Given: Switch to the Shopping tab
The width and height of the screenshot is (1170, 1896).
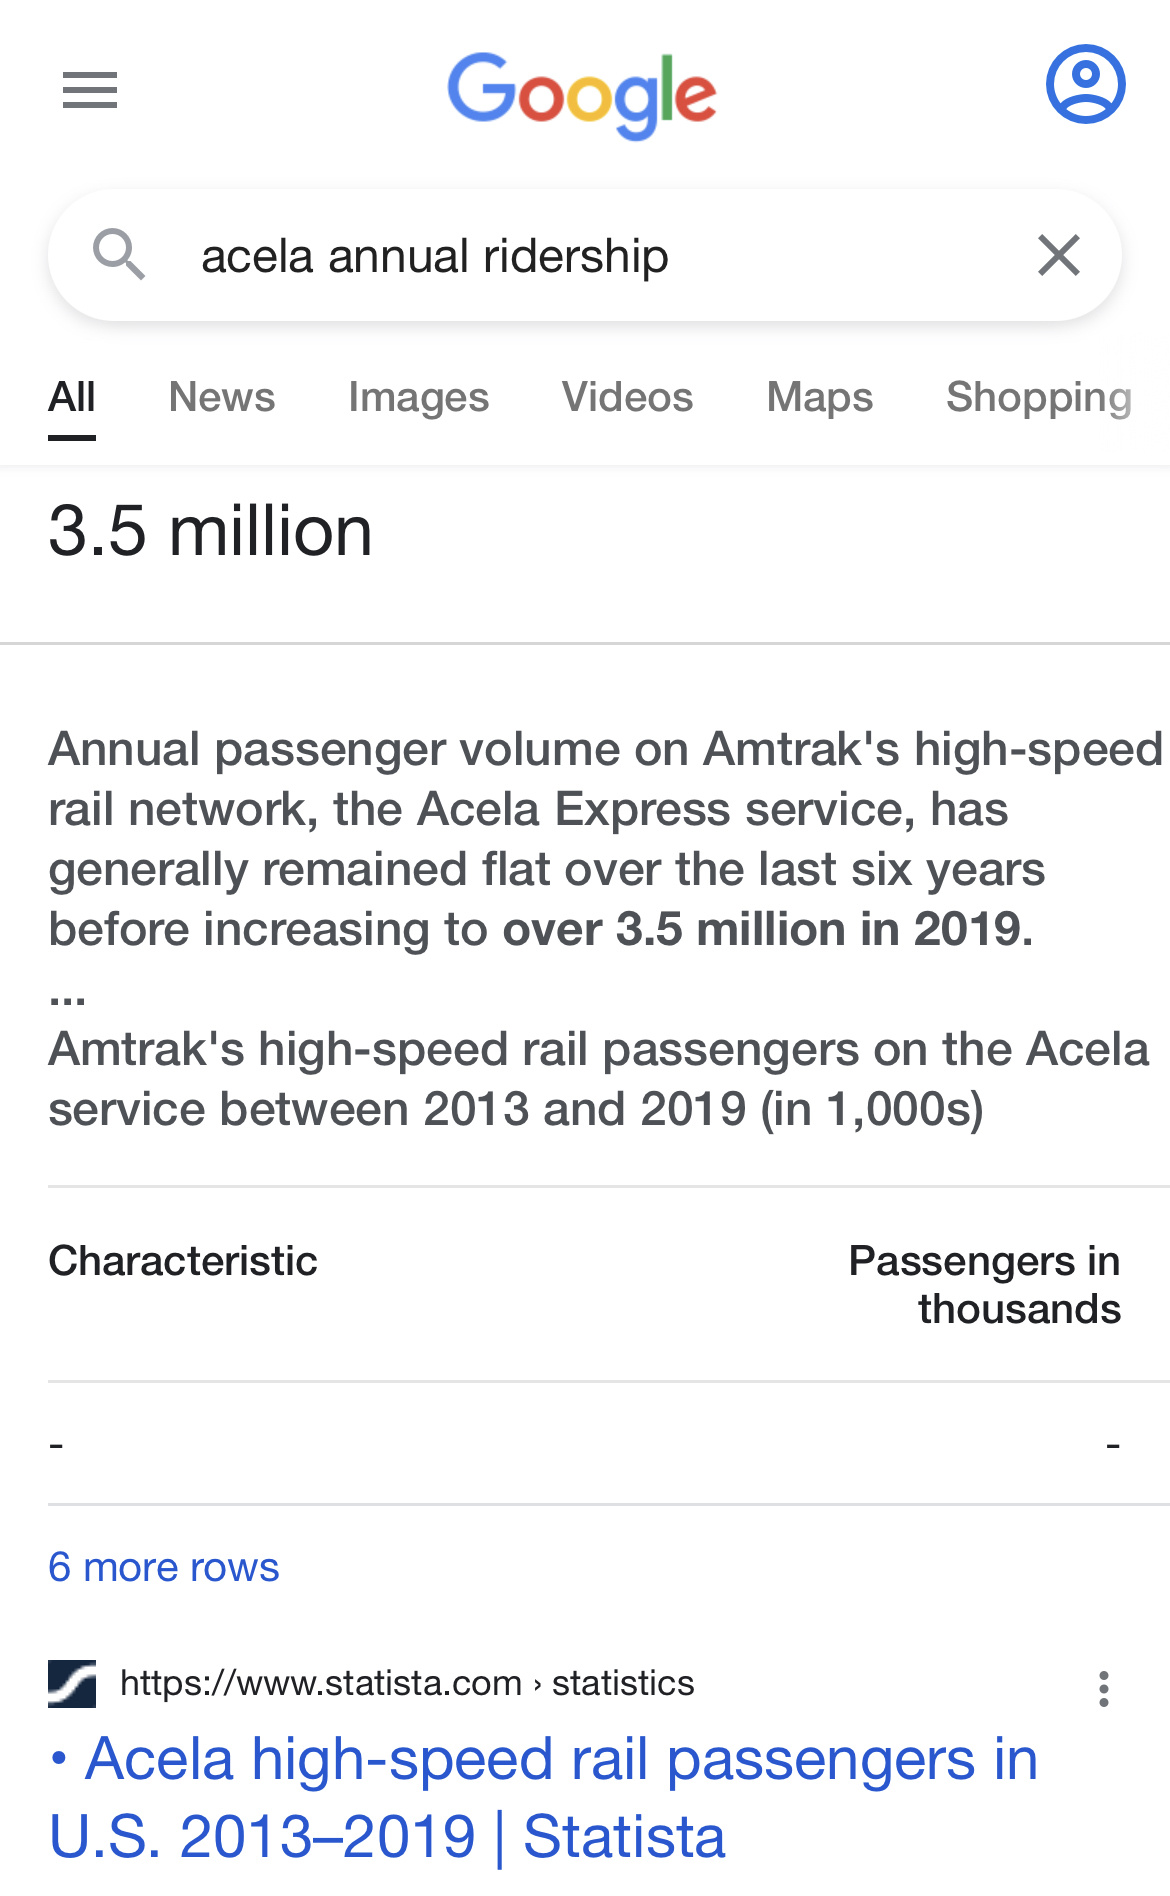Looking at the screenshot, I should coord(1040,397).
